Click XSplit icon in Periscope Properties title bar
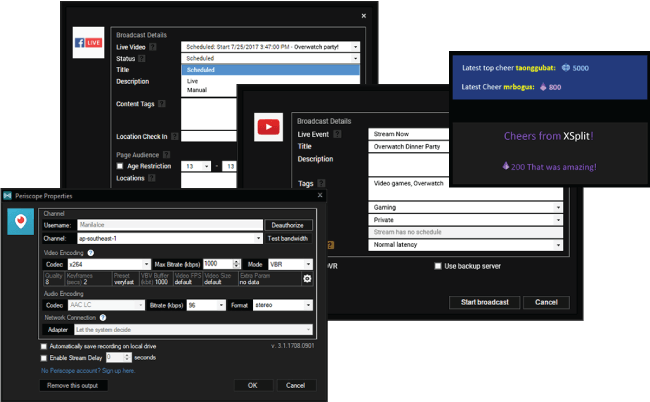Image resolution: width=650 pixels, height=402 pixels. point(7,196)
